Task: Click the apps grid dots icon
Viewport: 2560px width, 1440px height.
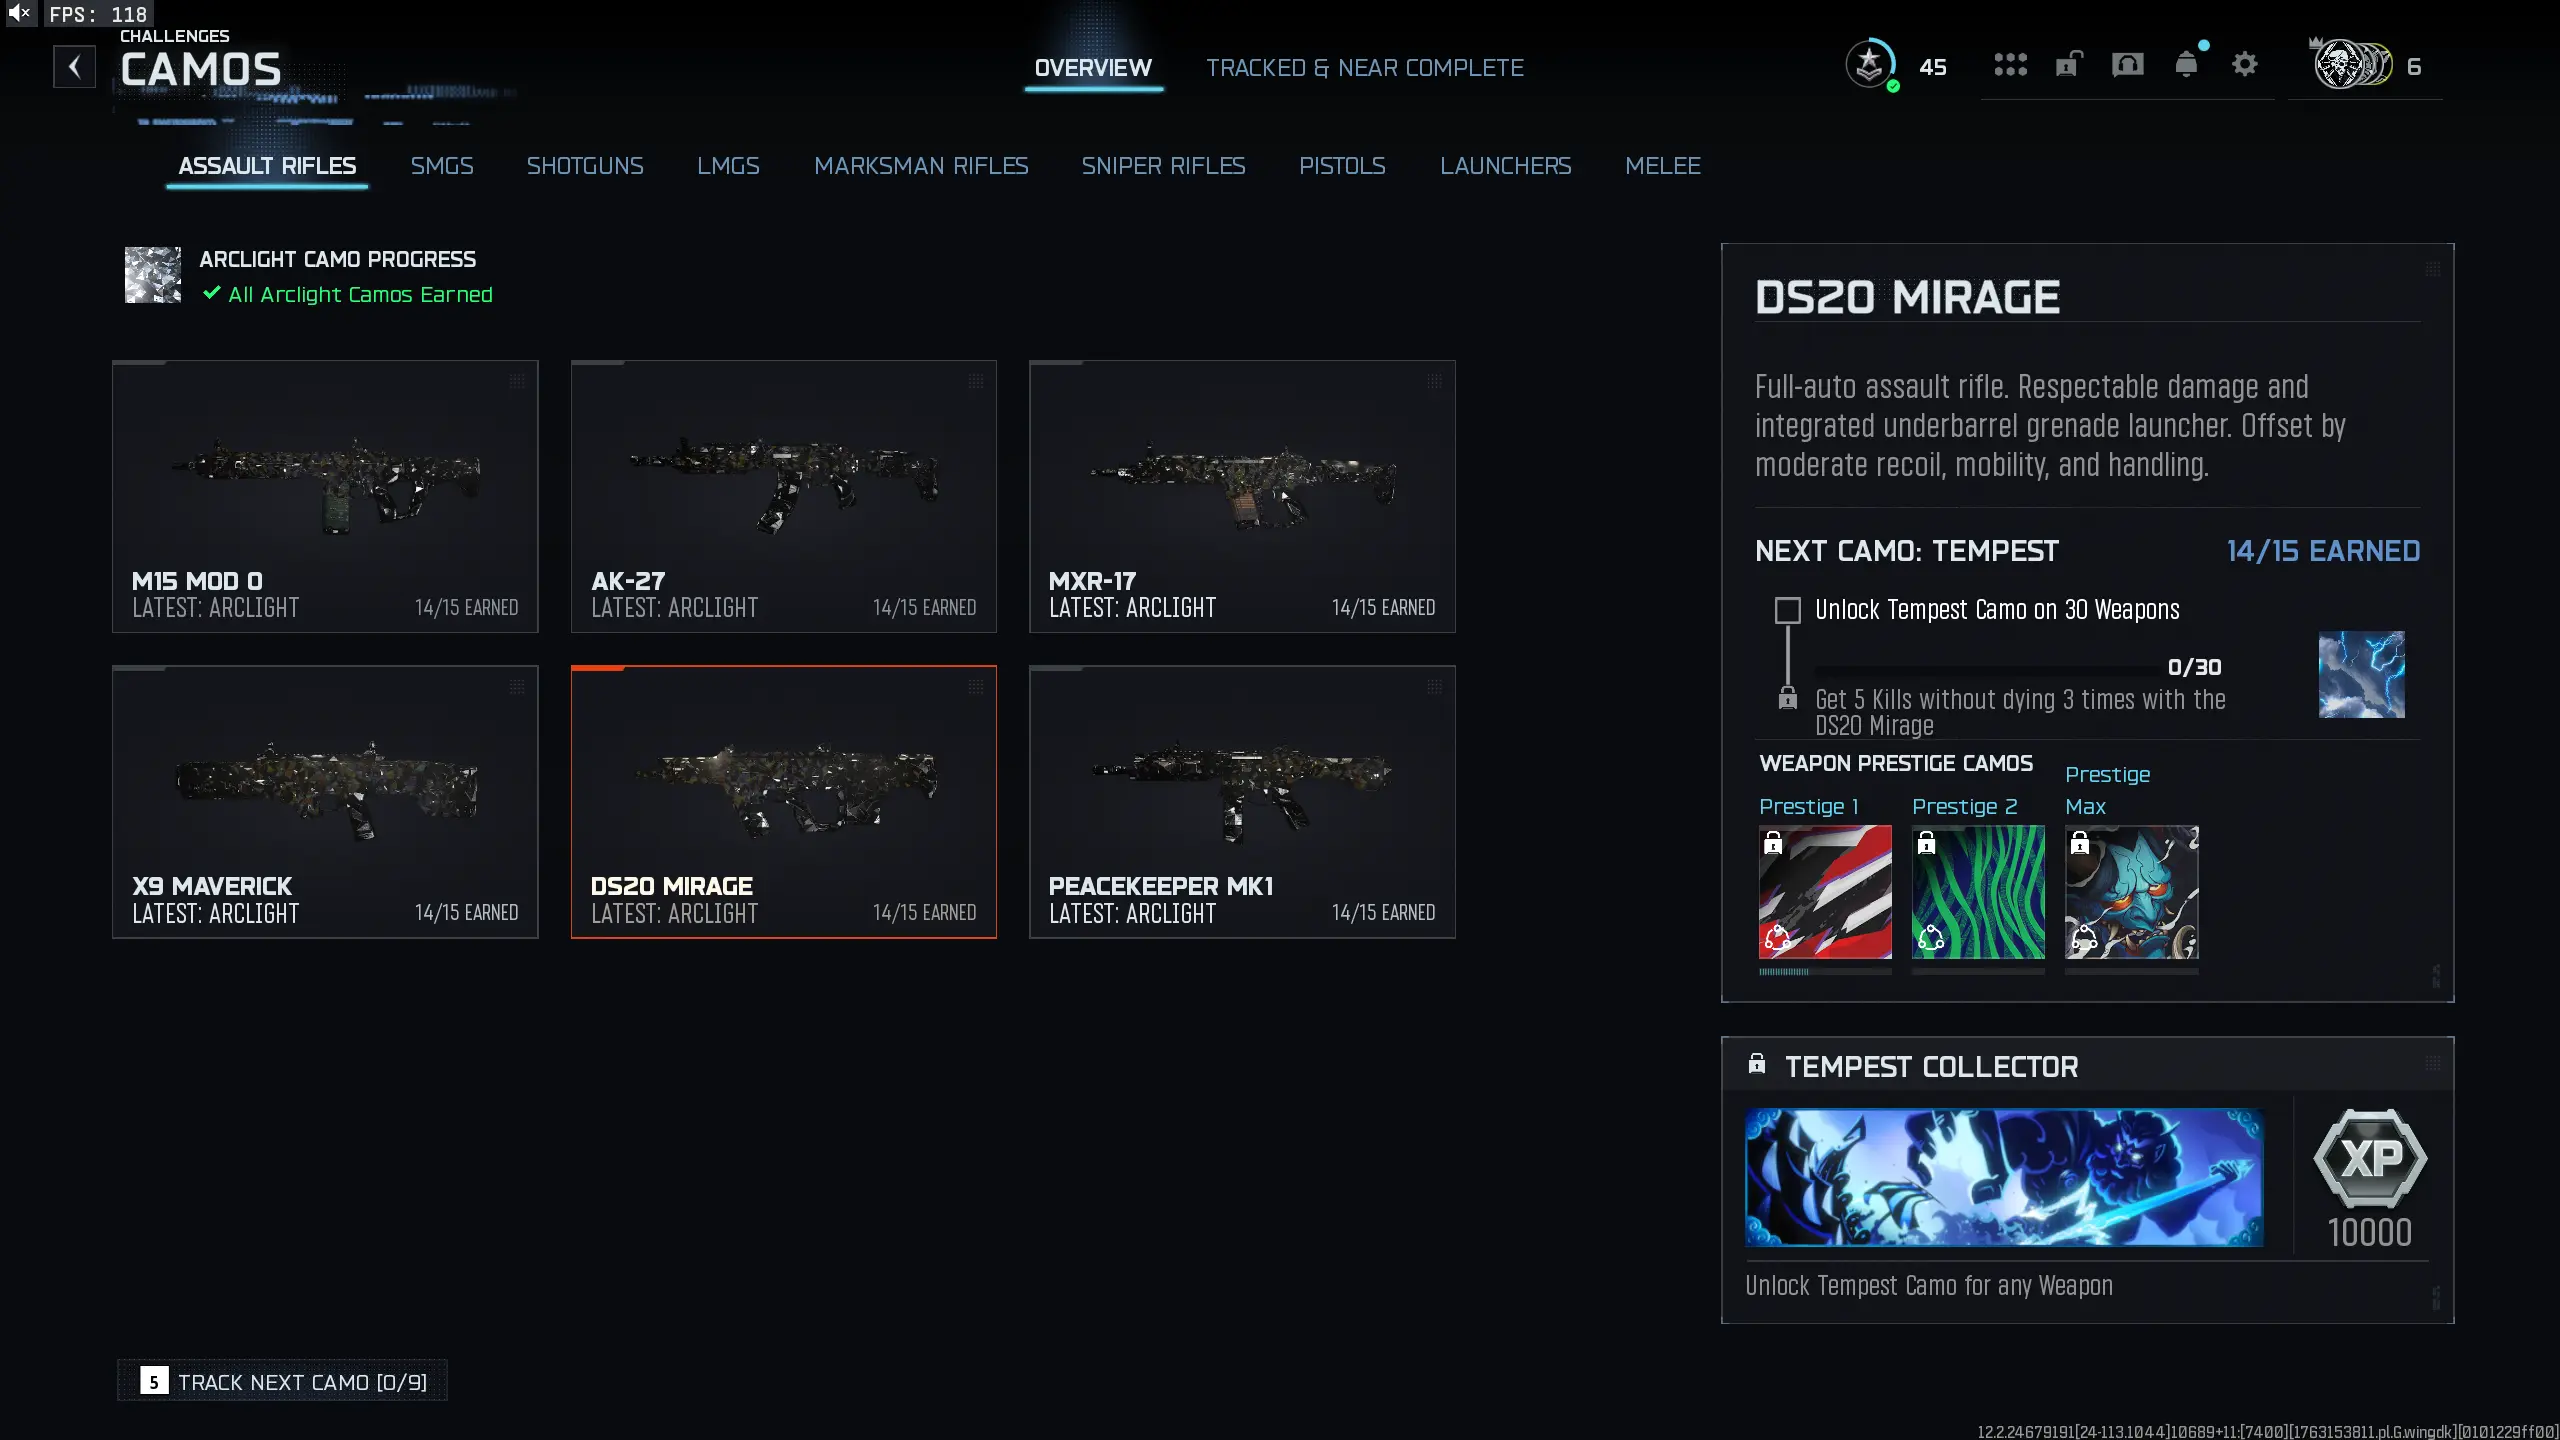Action: 2010,64
